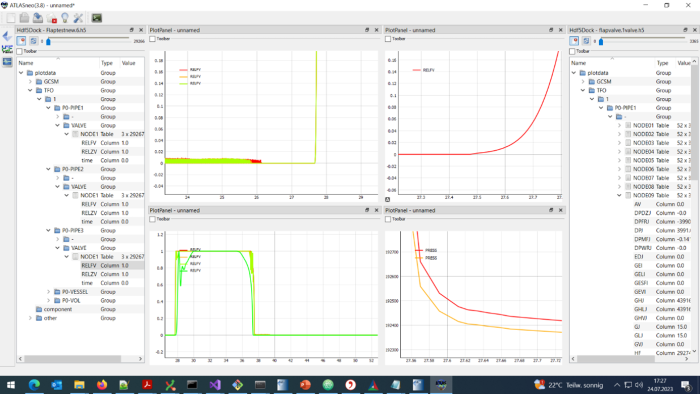Select 'component' group in left tree

point(57,309)
